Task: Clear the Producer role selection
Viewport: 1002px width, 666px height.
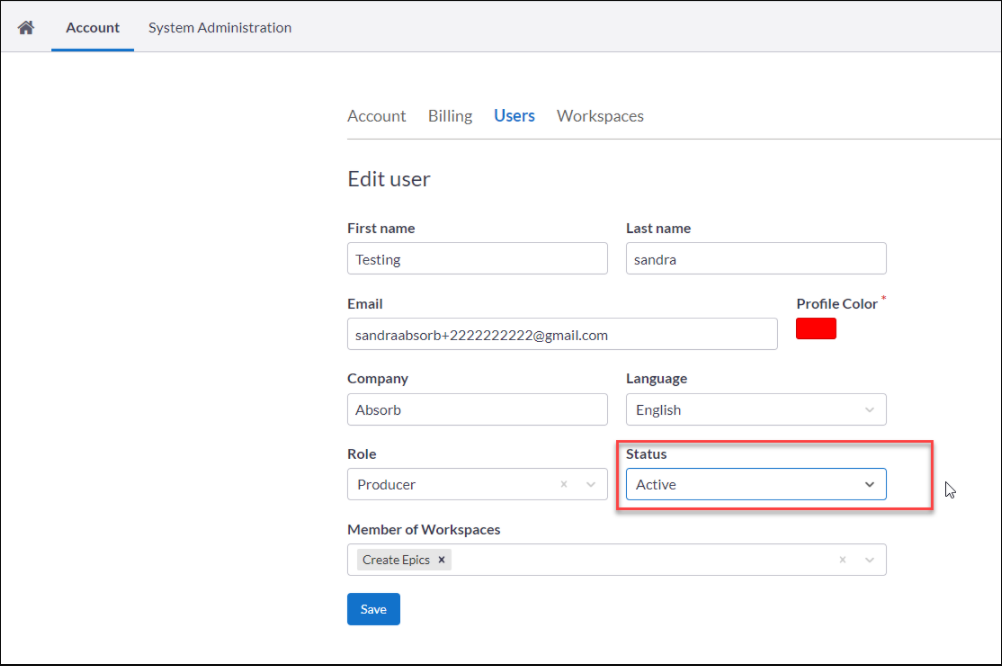Action: pos(564,484)
